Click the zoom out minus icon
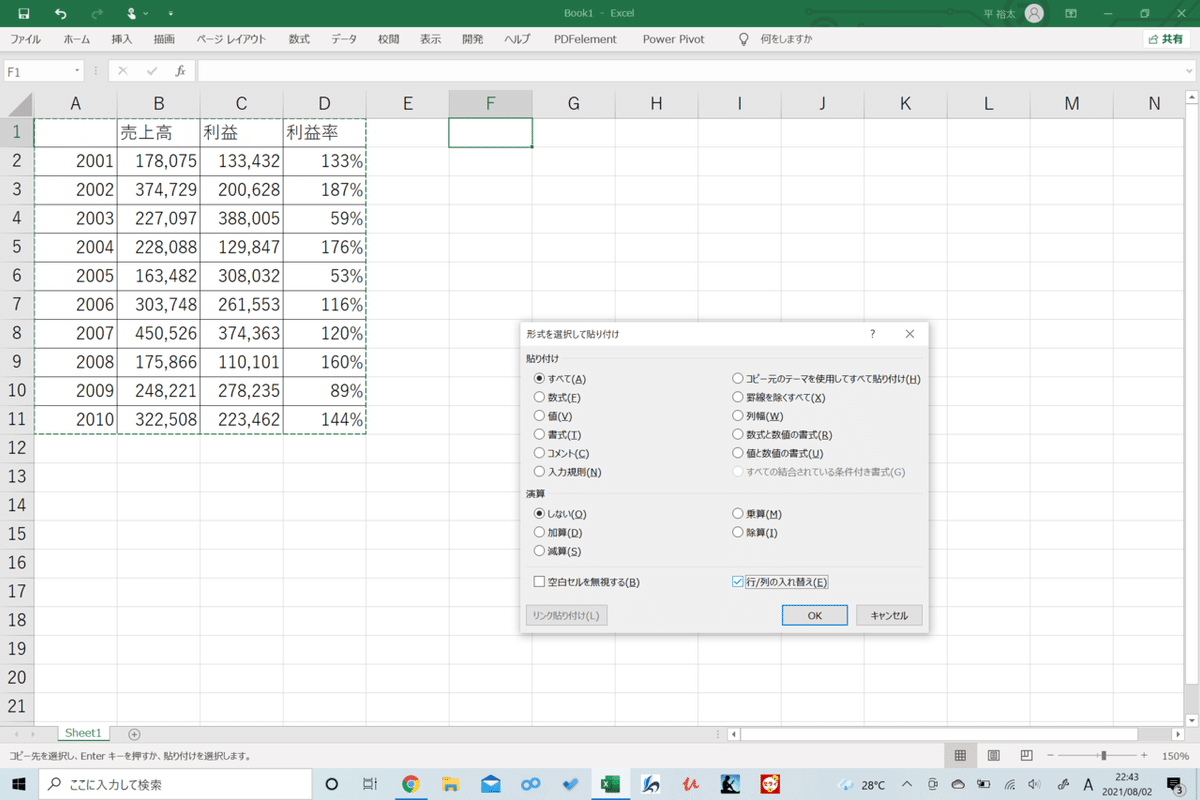 pos(1050,756)
